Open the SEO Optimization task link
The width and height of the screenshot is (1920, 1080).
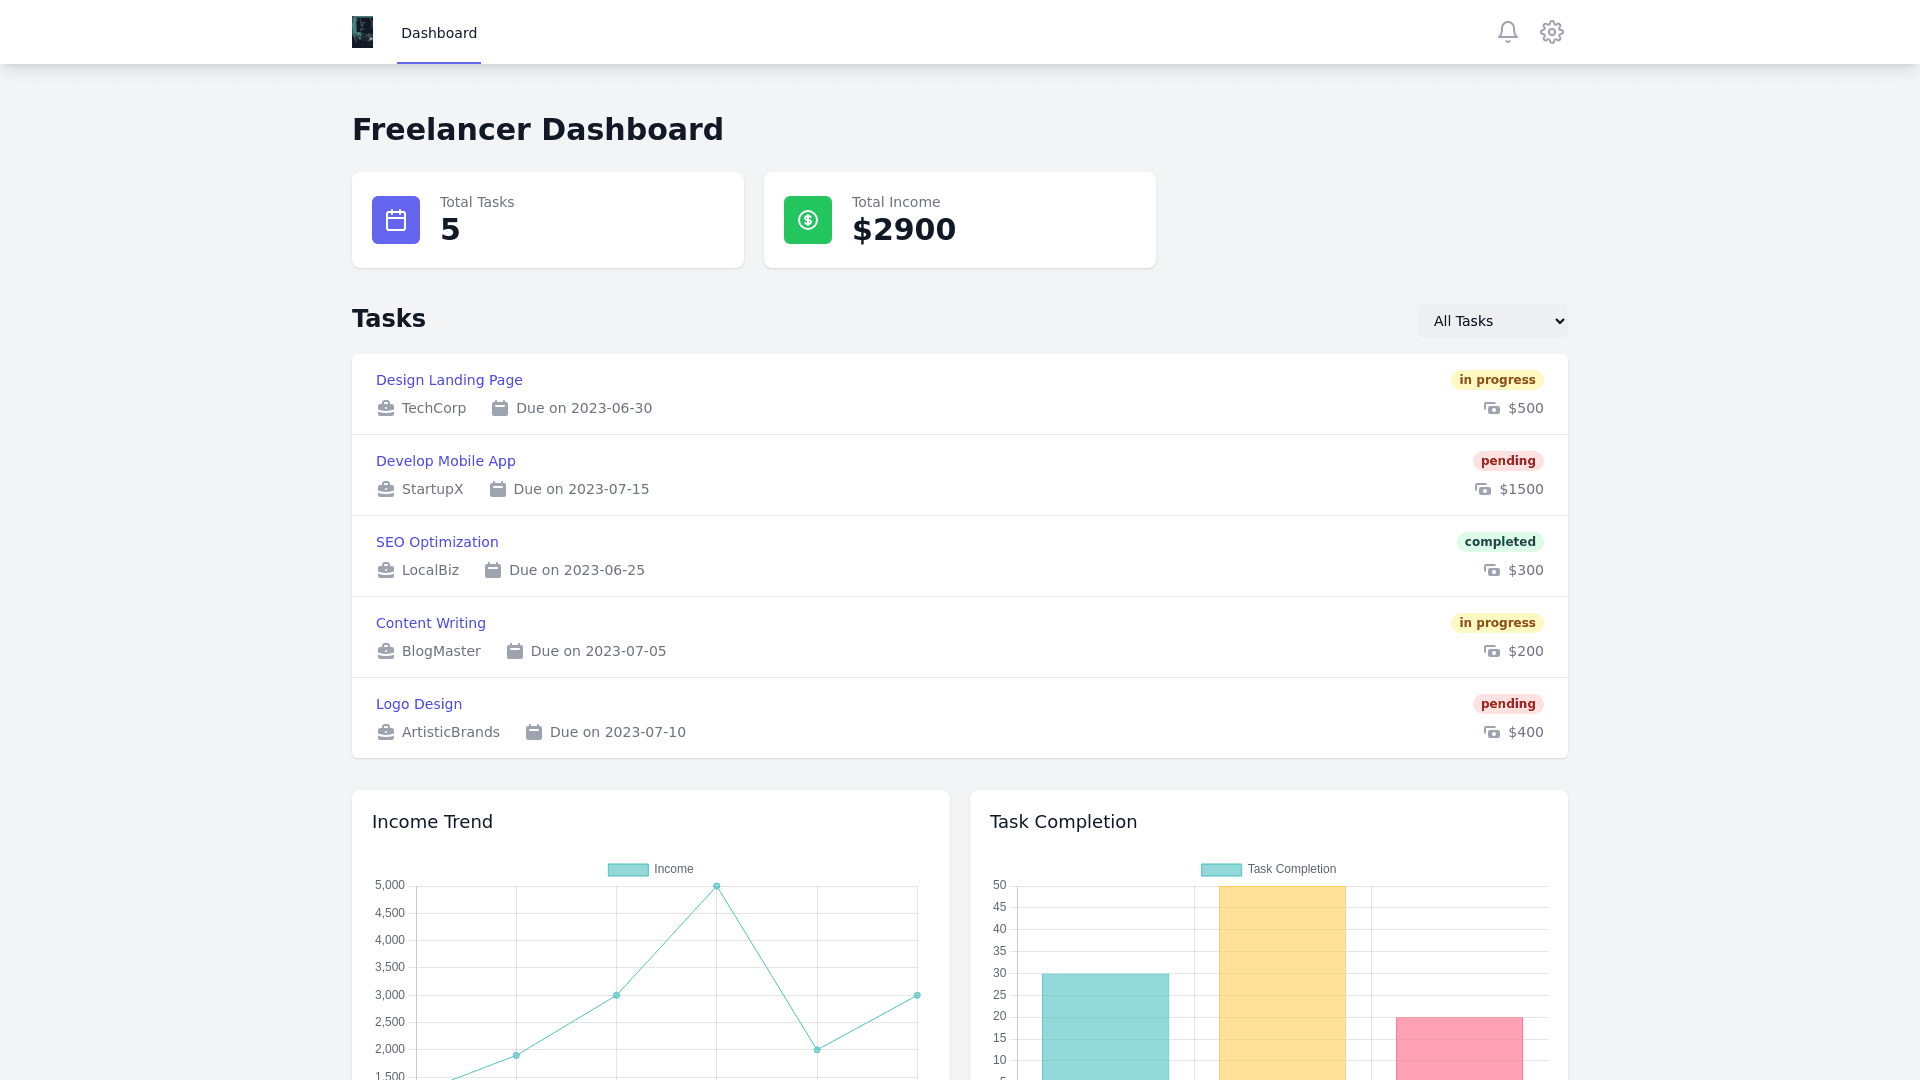437,542
